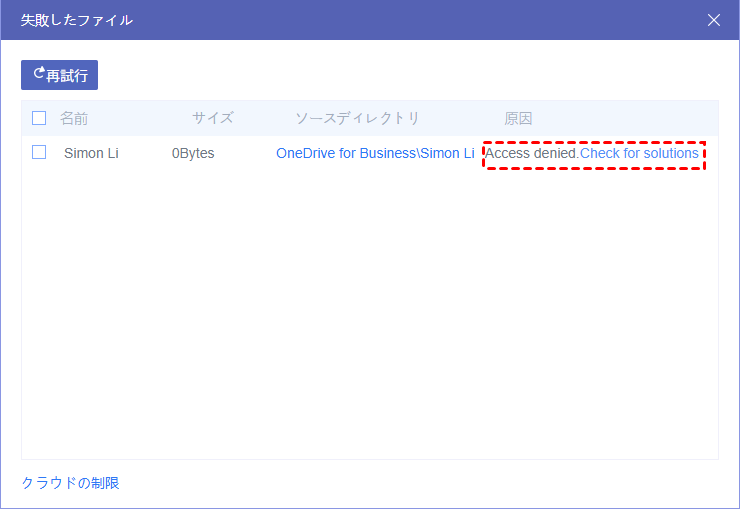Click the 再試行 retry button
The height and width of the screenshot is (509, 740).
(x=59, y=75)
